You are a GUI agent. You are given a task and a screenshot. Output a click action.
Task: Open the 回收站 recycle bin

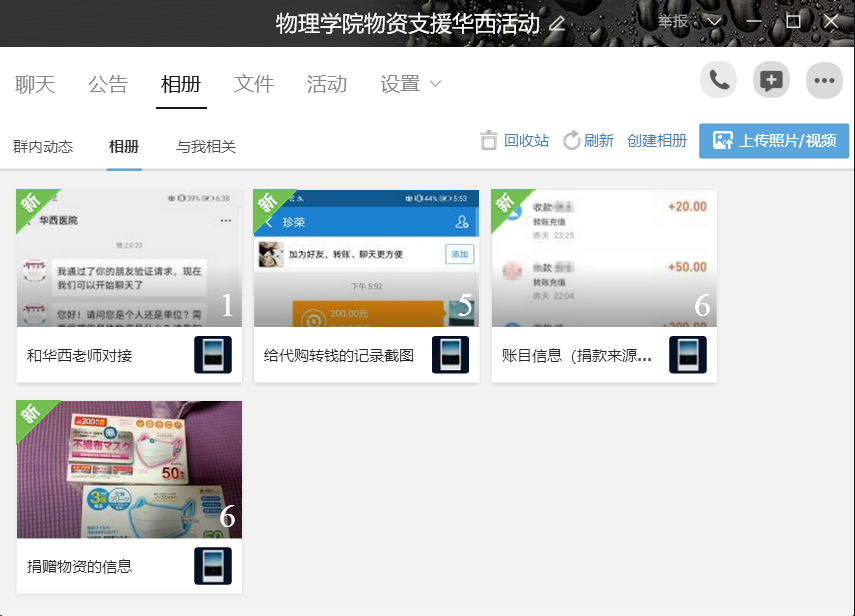tap(515, 141)
